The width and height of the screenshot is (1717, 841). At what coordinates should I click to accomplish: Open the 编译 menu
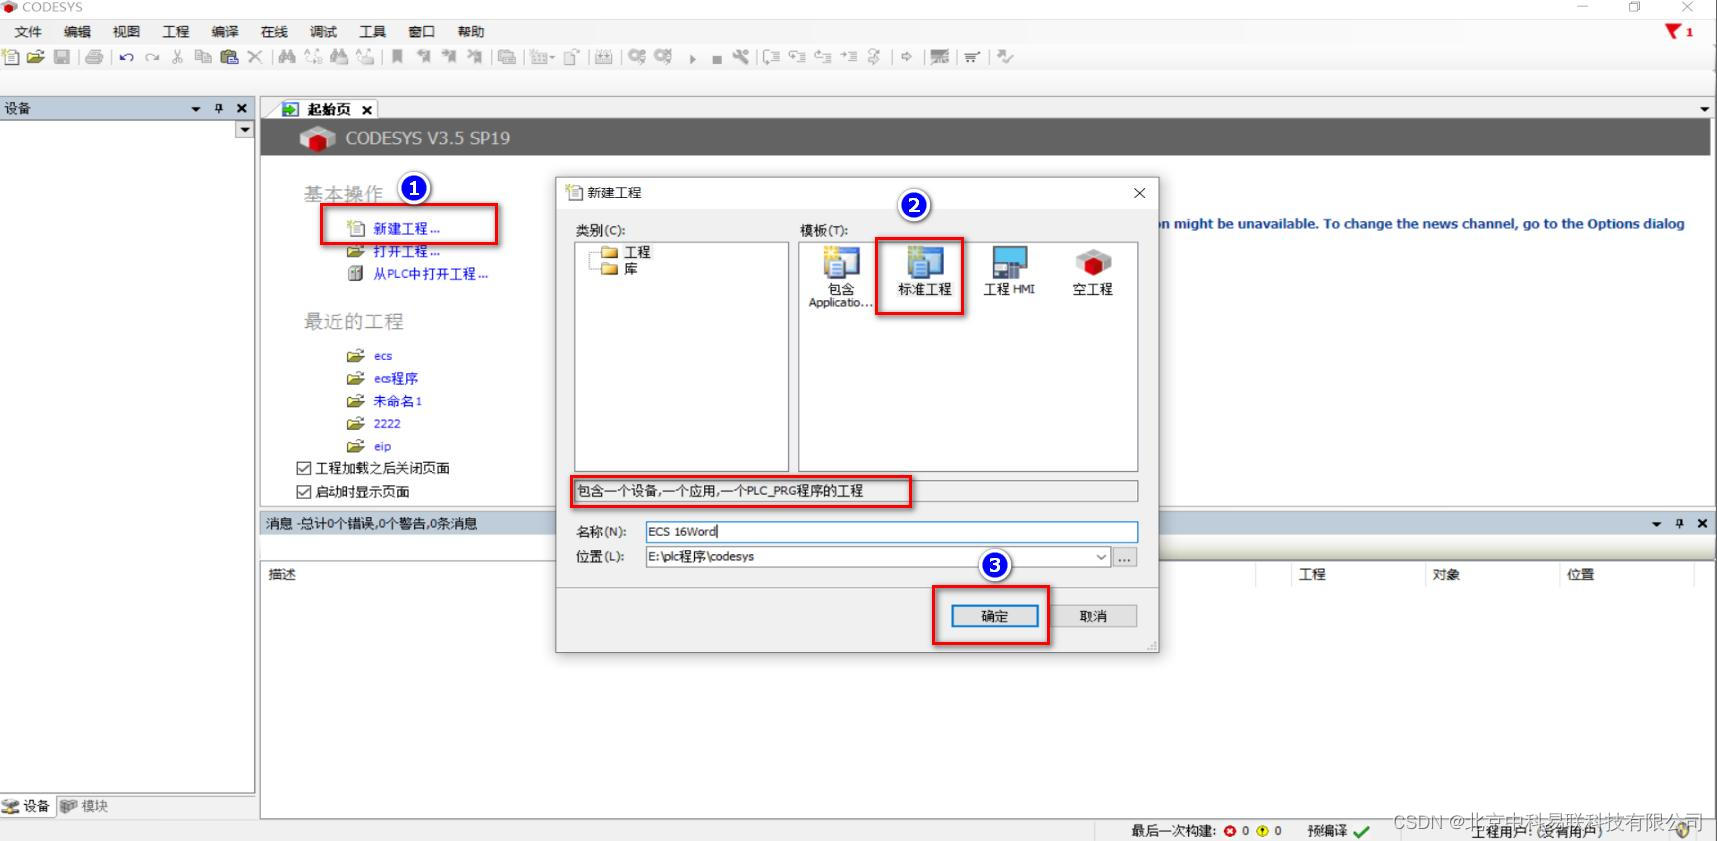click(x=225, y=32)
